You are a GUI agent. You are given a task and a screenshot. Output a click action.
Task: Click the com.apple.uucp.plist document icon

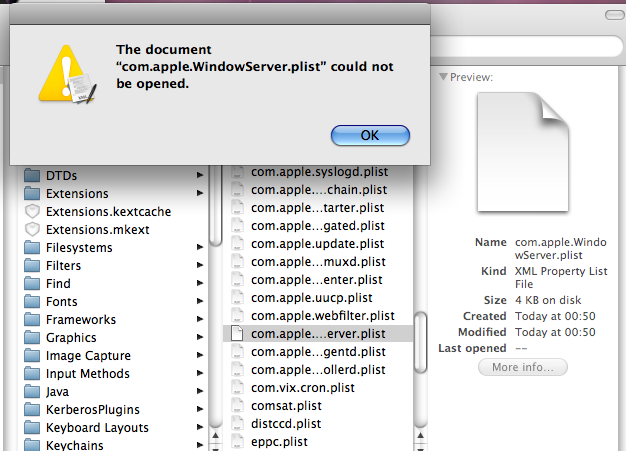pos(238,297)
